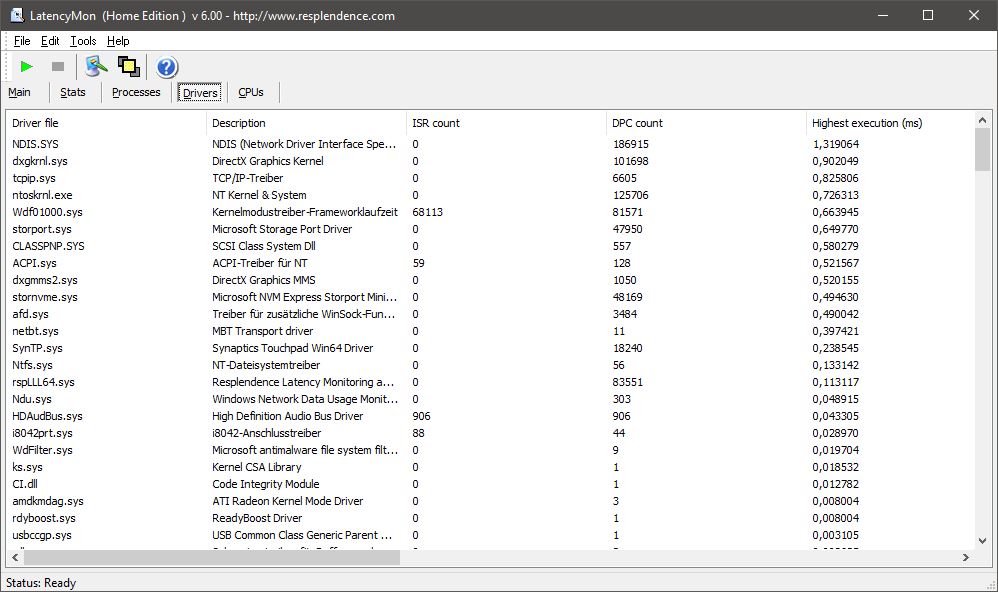Click the vertical scrollbar down arrow
The image size is (998, 592).
pos(982,540)
